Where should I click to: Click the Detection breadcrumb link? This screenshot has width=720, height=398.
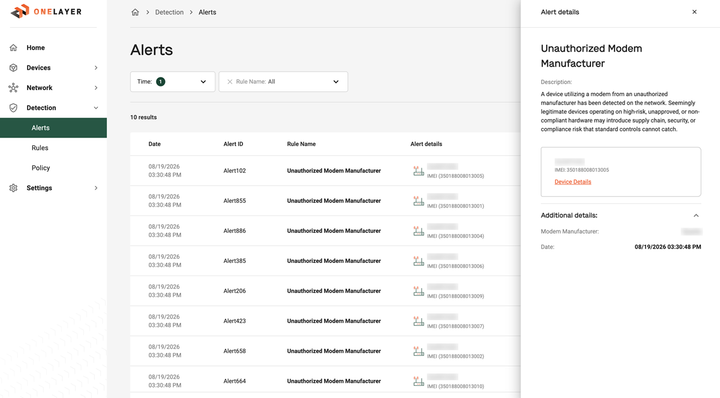(169, 12)
